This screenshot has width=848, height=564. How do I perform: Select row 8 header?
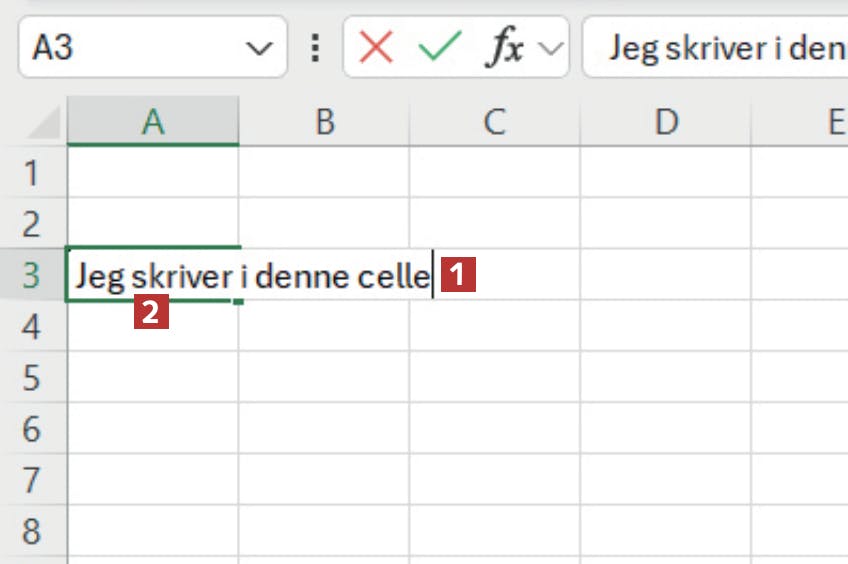pyautogui.click(x=30, y=531)
